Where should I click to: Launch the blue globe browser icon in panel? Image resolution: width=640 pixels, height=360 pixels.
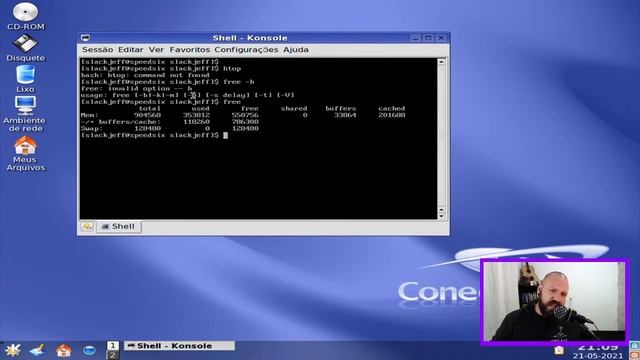tap(89, 350)
